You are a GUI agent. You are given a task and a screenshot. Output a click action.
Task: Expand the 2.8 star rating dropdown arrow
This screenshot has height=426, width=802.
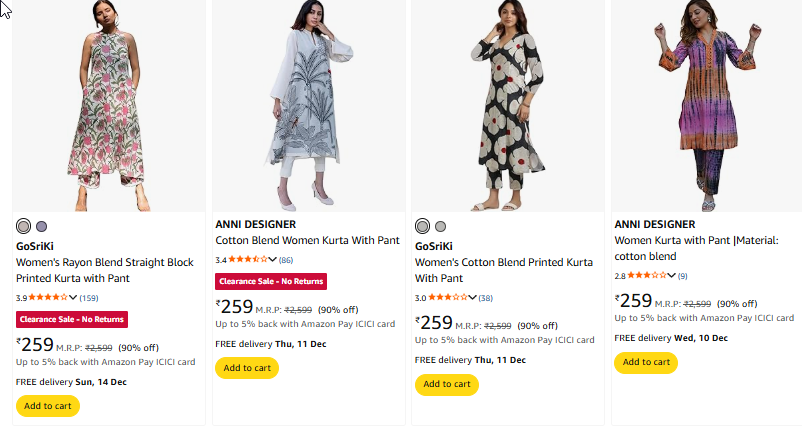[671, 276]
